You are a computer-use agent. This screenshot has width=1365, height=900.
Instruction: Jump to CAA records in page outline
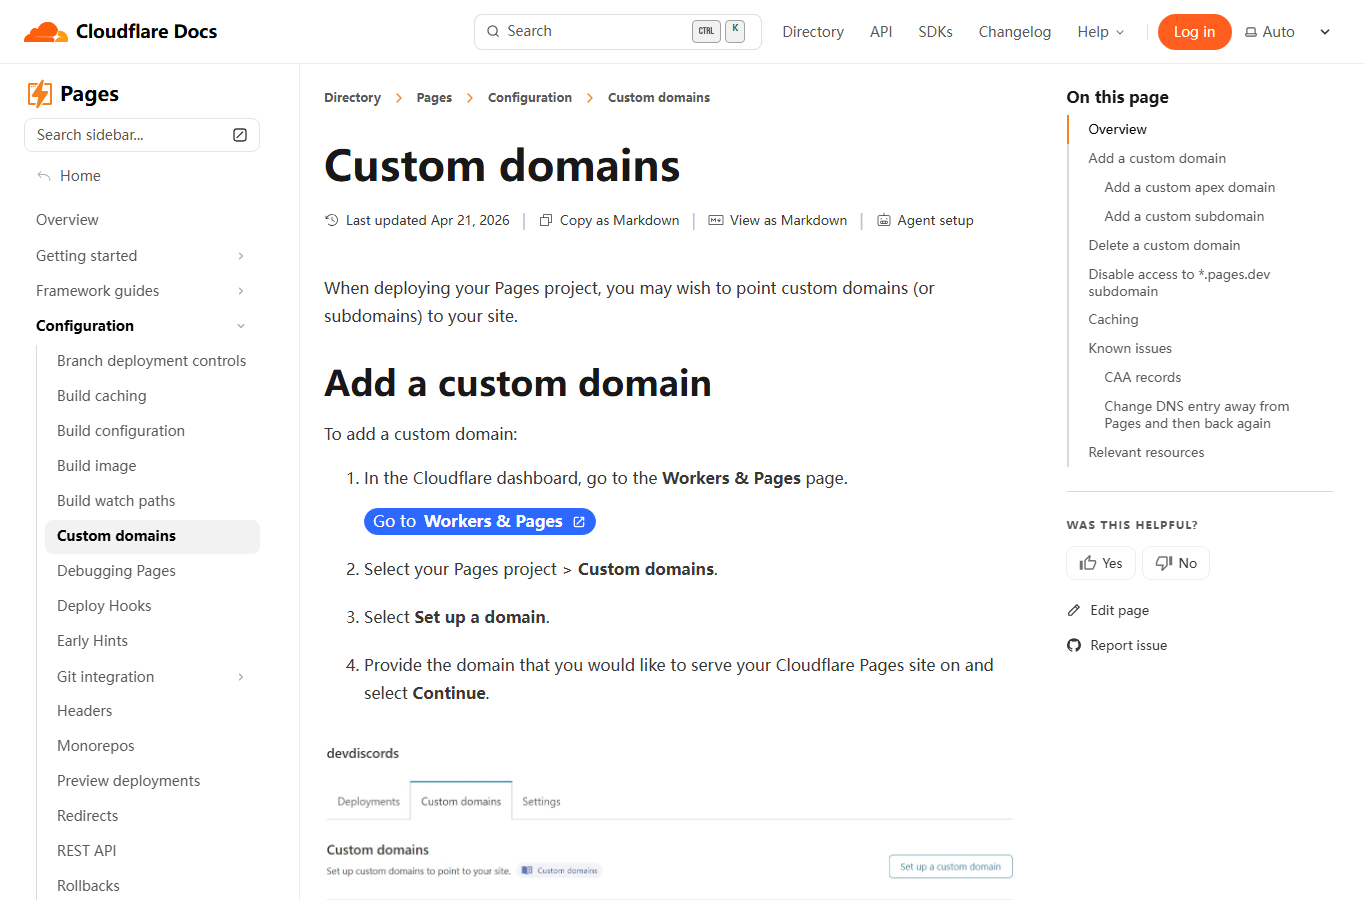tap(1143, 377)
